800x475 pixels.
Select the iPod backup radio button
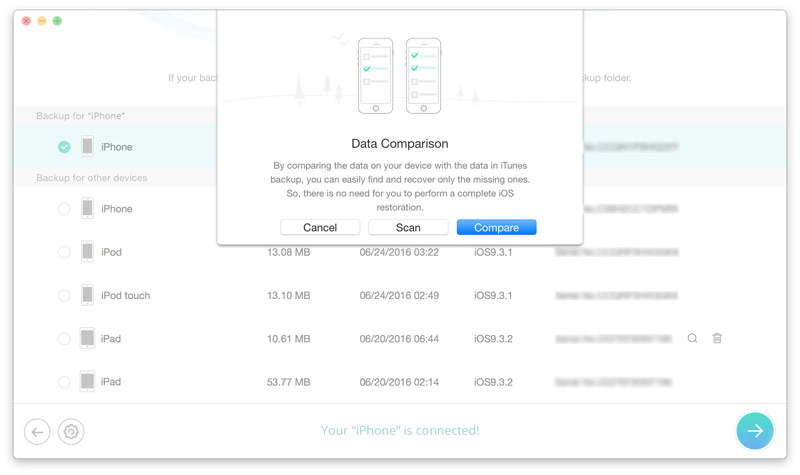point(64,252)
